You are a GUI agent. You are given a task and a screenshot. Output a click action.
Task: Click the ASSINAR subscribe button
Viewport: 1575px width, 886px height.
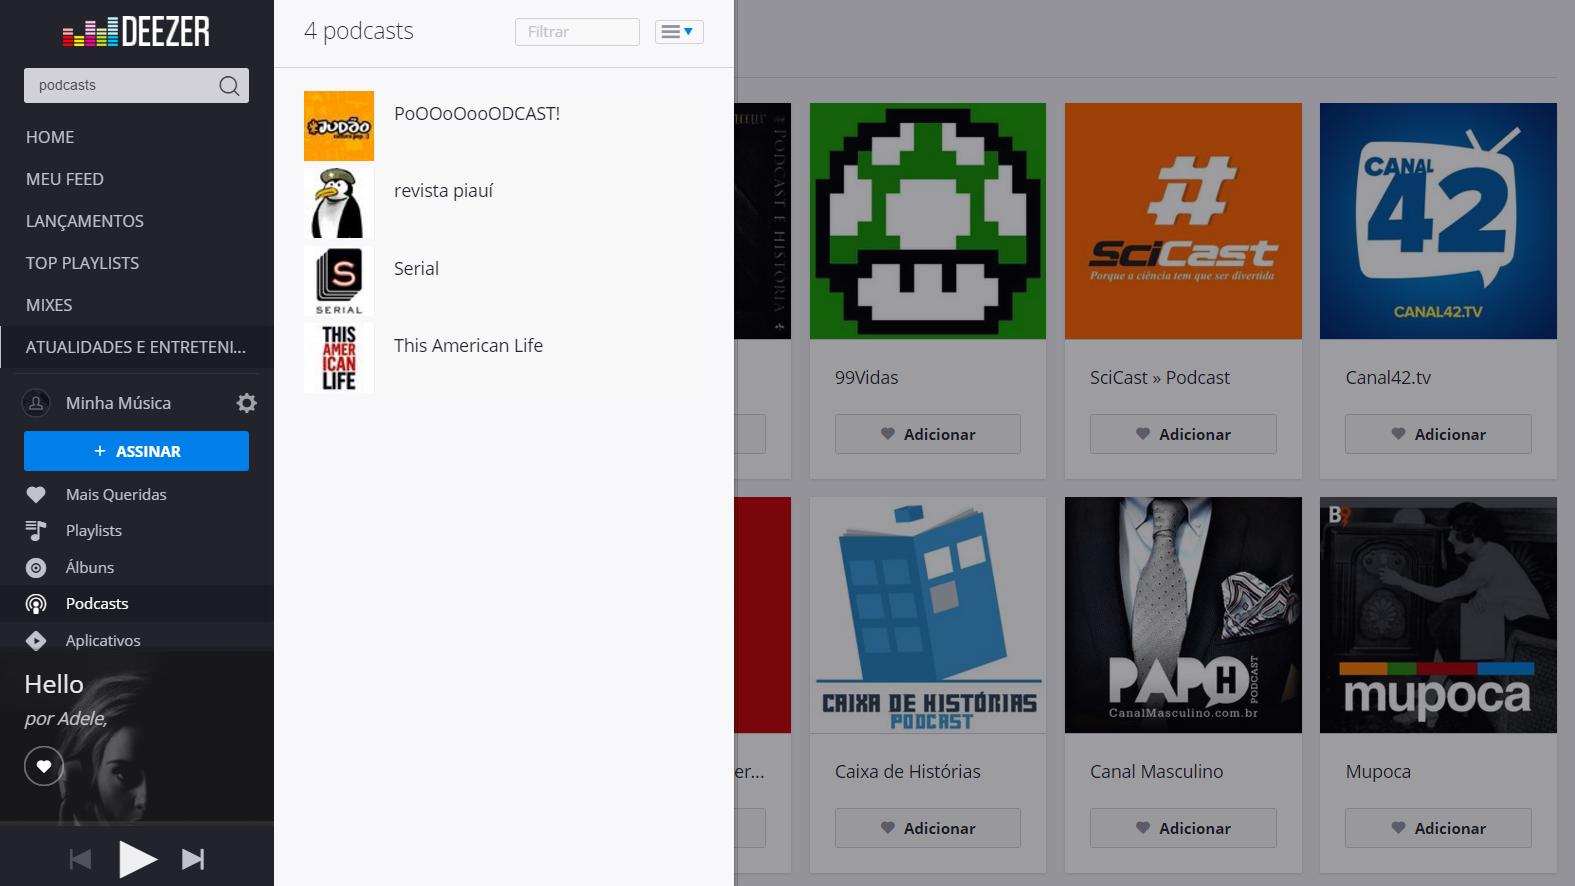(136, 451)
